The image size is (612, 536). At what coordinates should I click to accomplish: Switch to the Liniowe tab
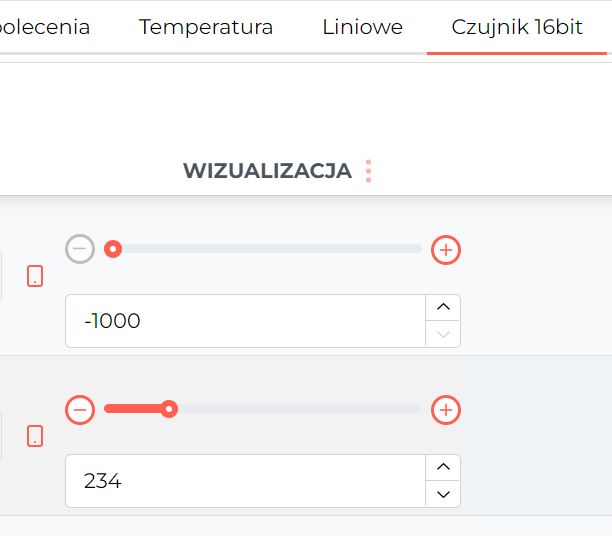(362, 27)
